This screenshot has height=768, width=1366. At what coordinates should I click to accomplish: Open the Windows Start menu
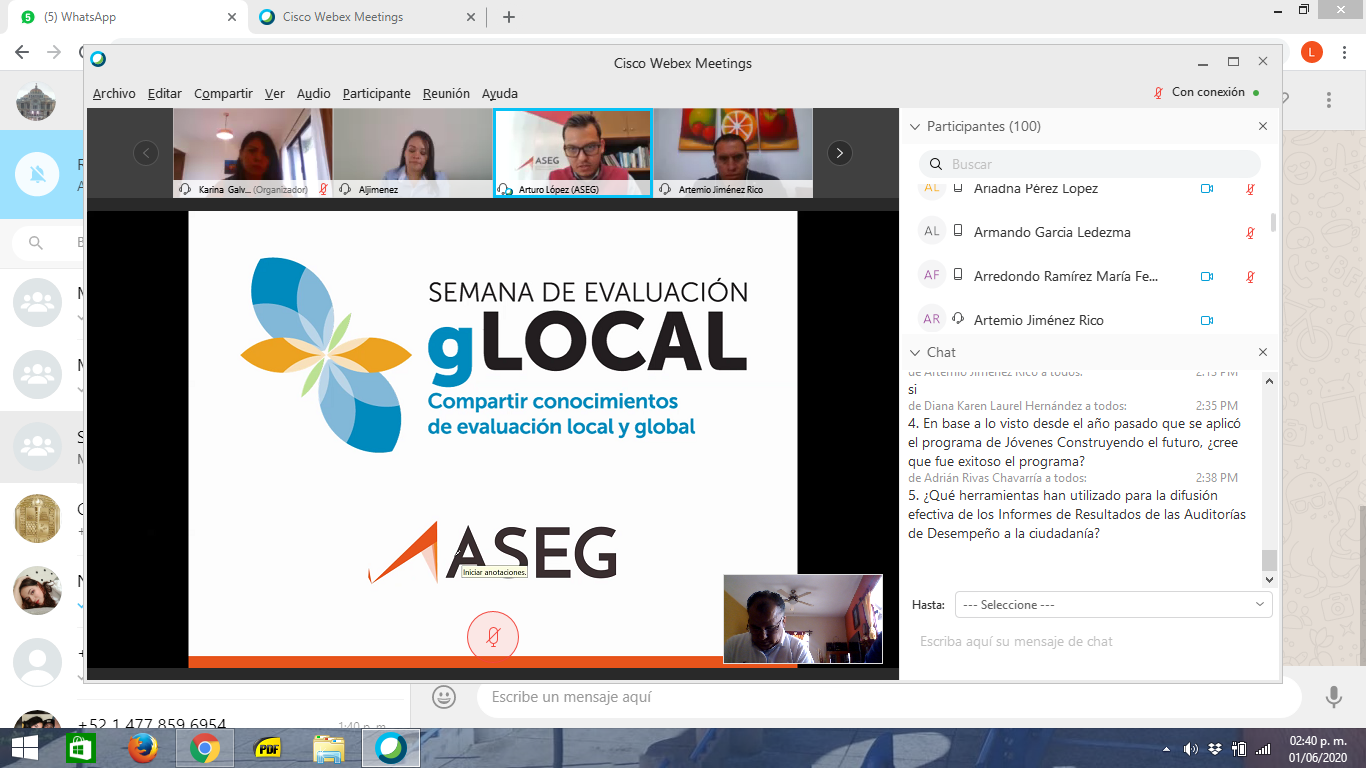point(24,748)
